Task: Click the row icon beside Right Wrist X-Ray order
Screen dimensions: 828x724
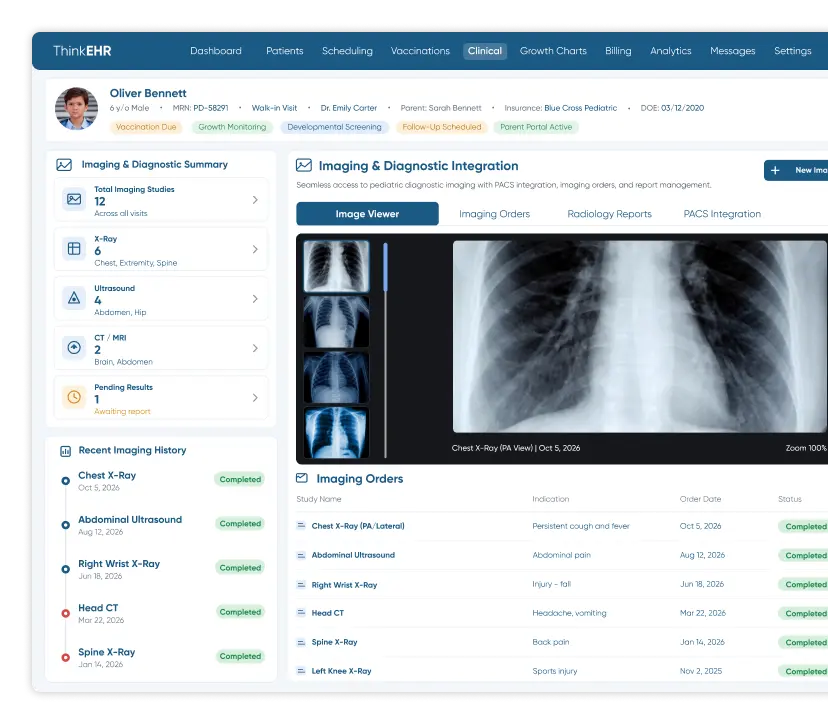Action: pyautogui.click(x=301, y=585)
